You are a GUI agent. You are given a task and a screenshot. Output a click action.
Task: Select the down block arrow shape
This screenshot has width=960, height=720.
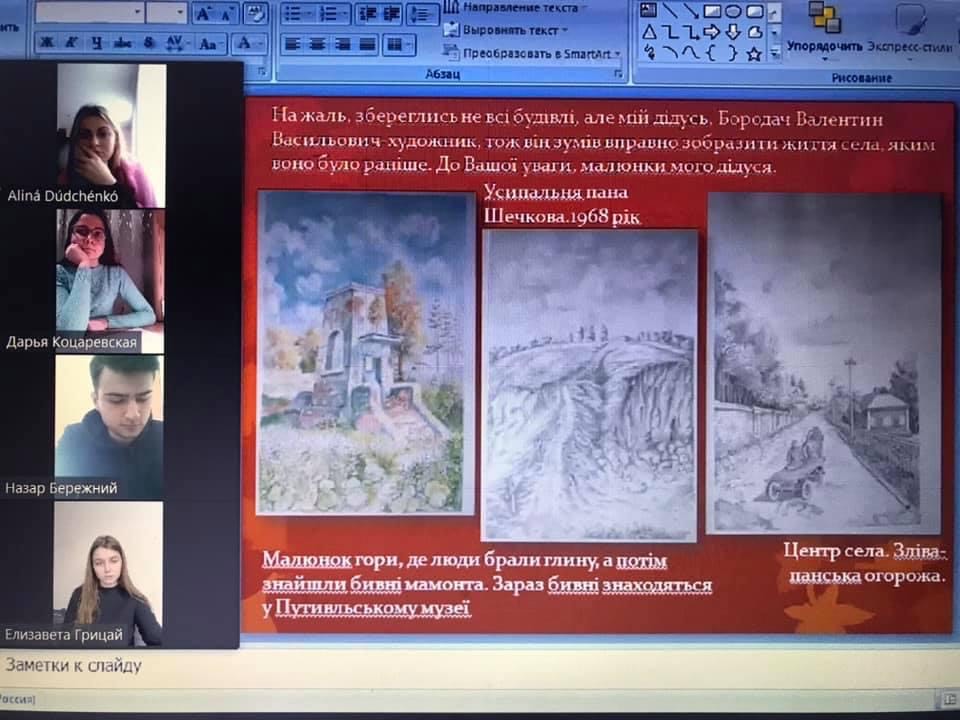(x=733, y=32)
